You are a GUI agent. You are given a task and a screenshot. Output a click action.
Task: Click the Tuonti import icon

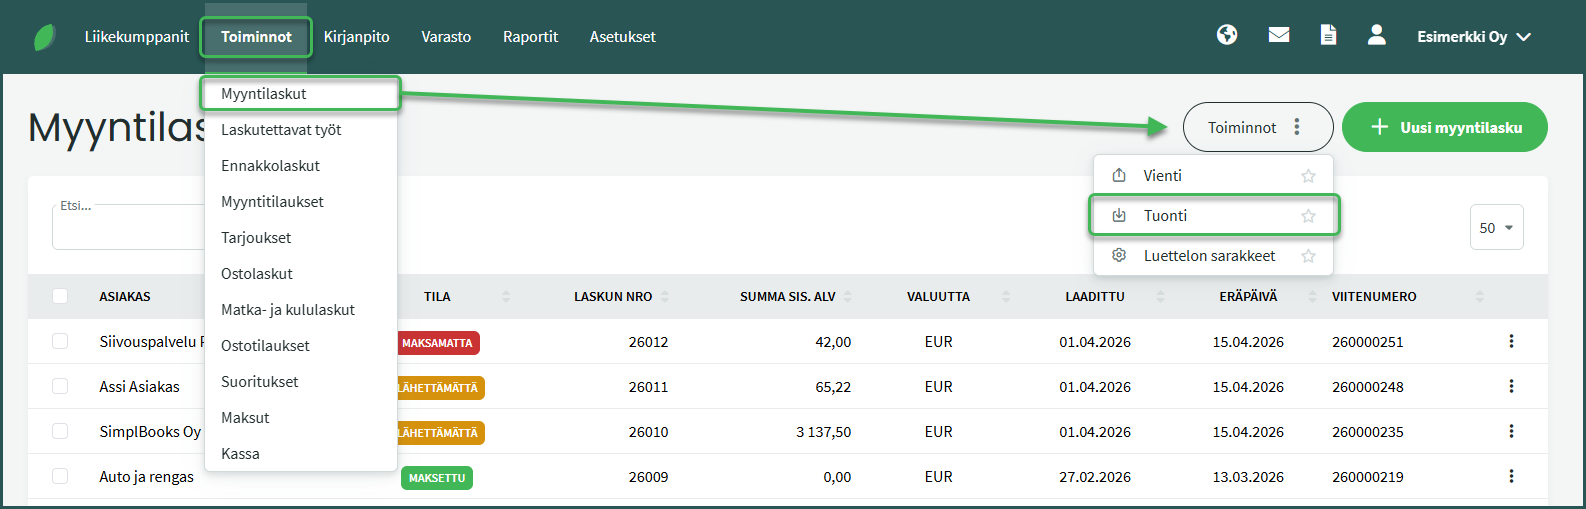click(1119, 215)
